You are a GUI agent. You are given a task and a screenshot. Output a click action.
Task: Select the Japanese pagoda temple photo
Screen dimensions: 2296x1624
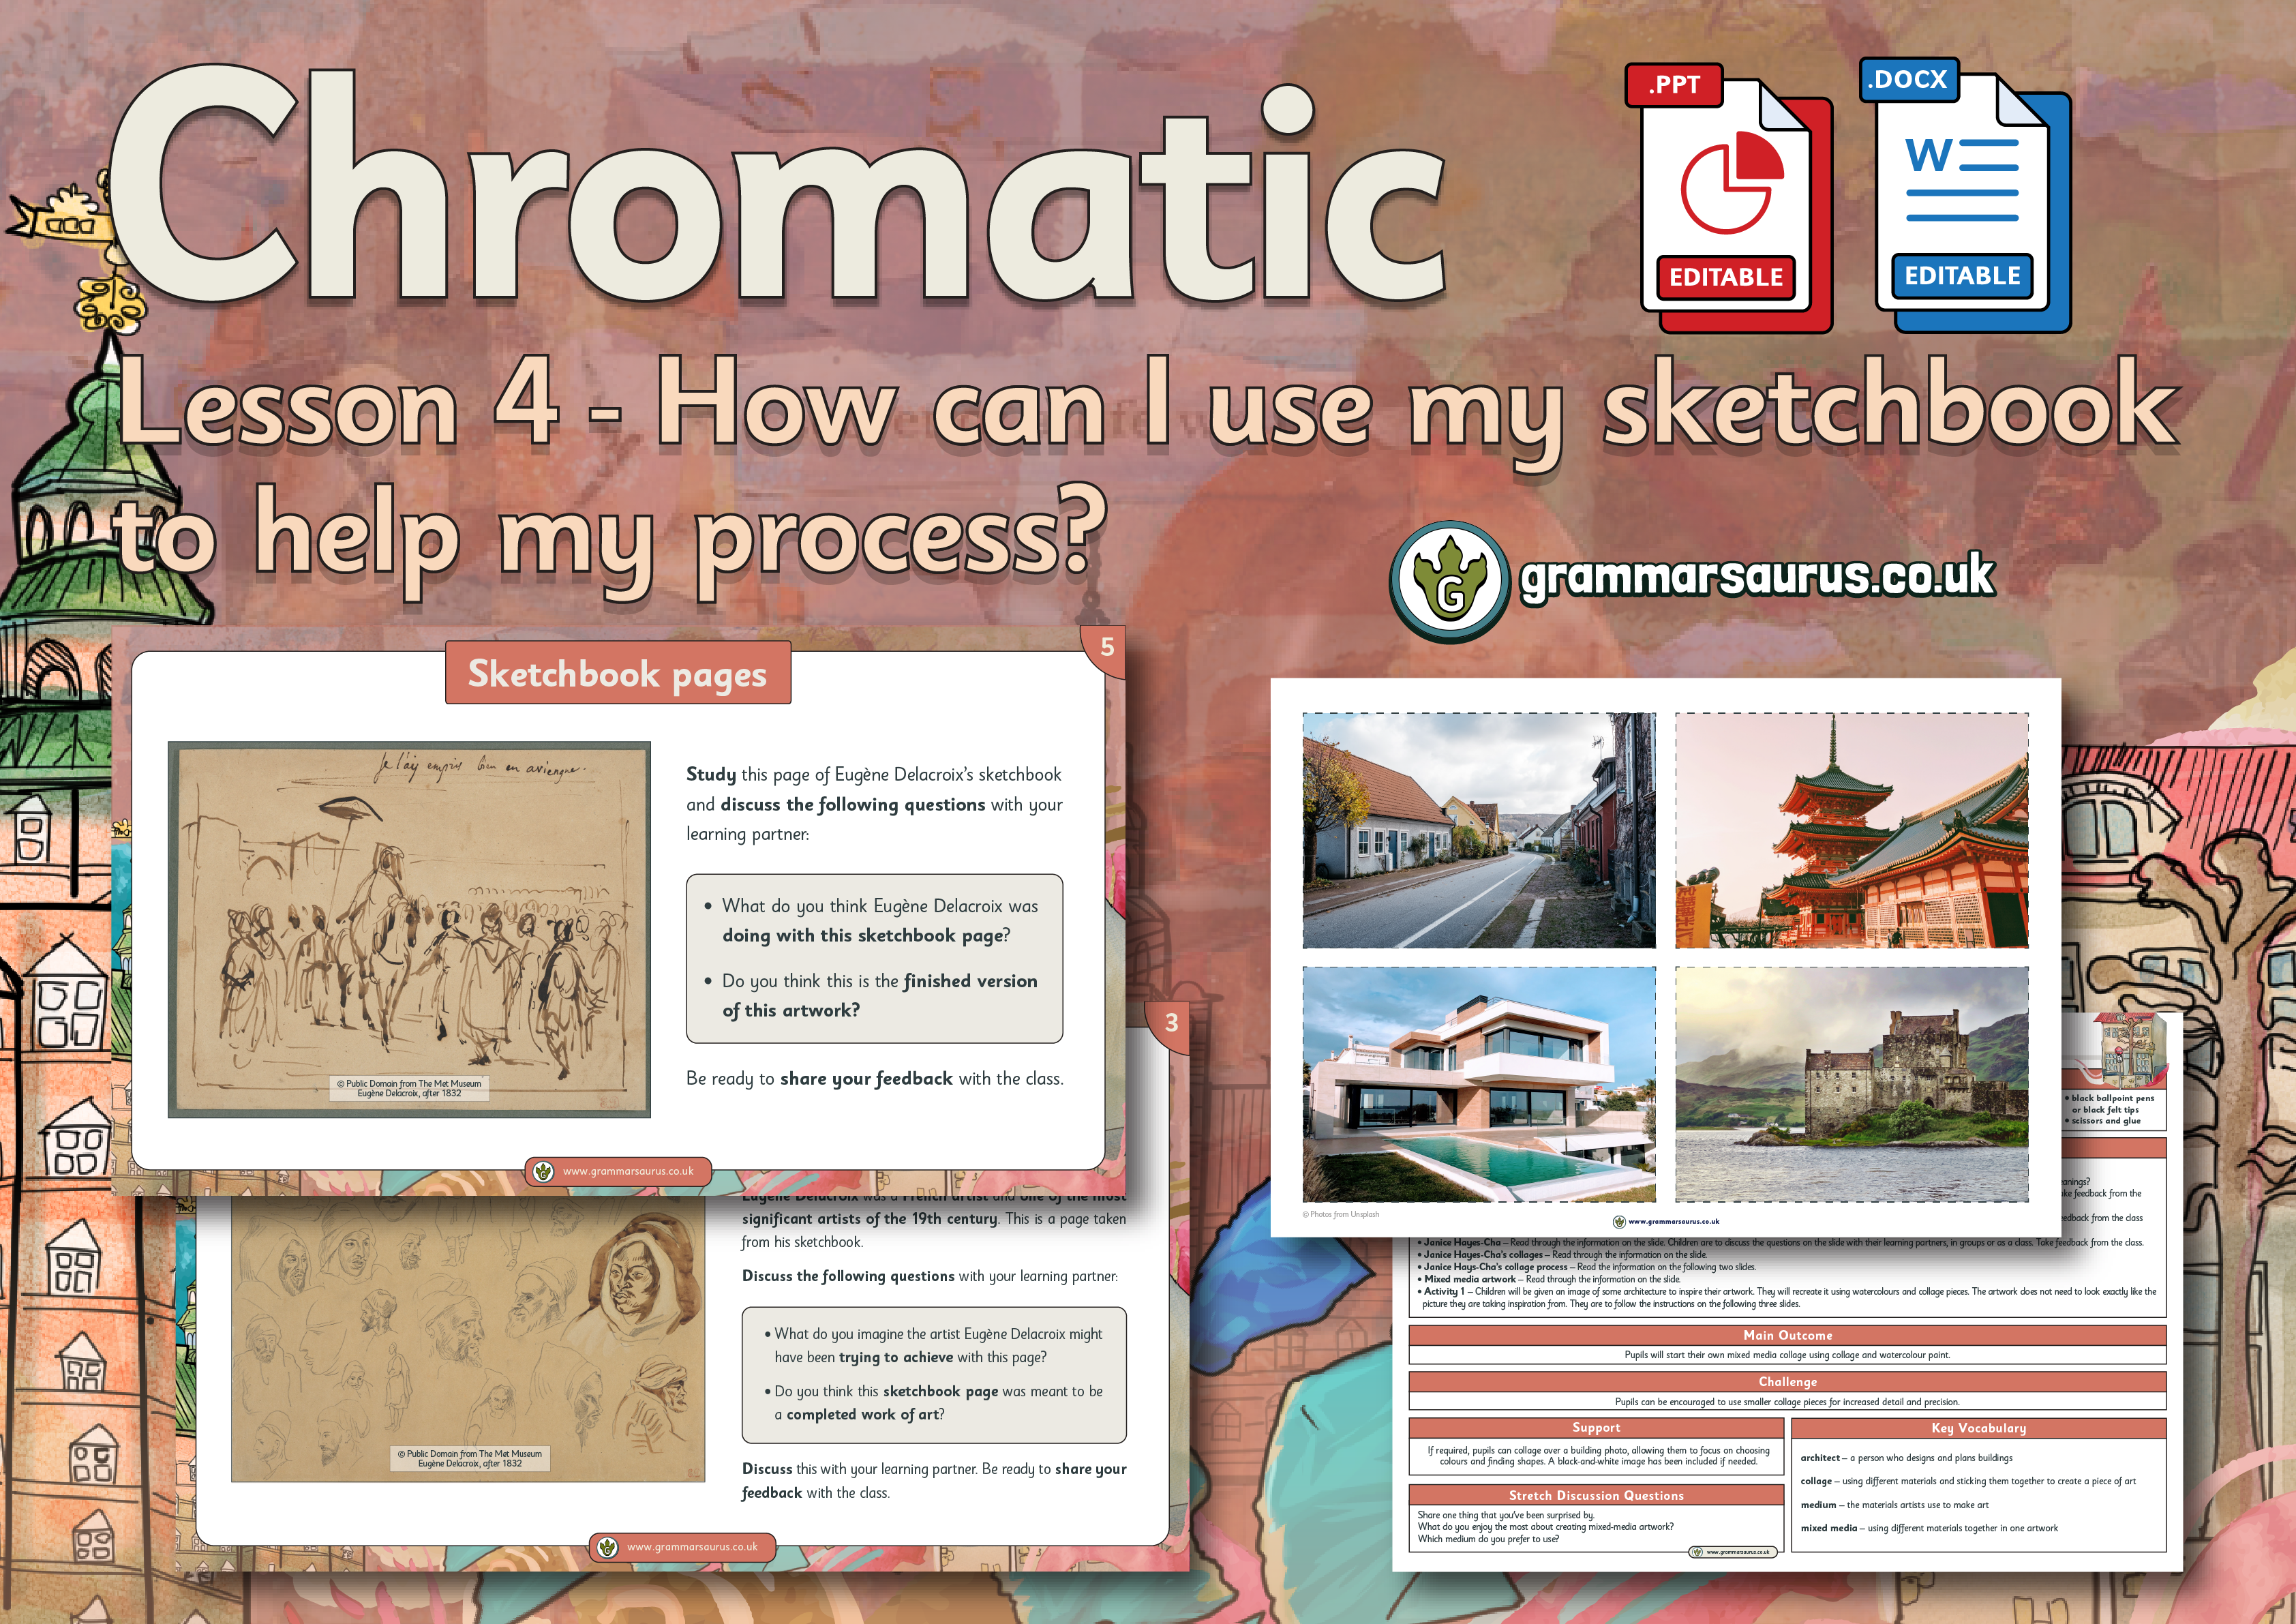[x=1851, y=830]
